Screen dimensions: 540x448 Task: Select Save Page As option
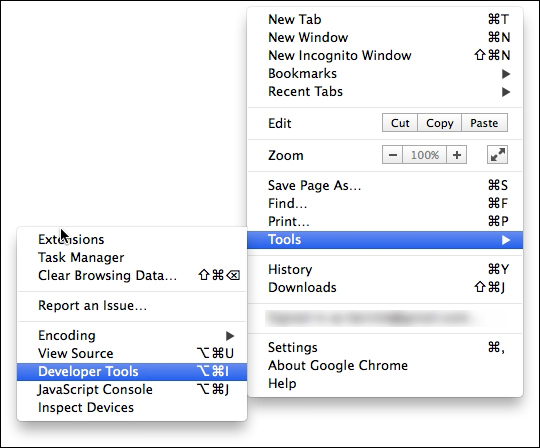coord(385,185)
